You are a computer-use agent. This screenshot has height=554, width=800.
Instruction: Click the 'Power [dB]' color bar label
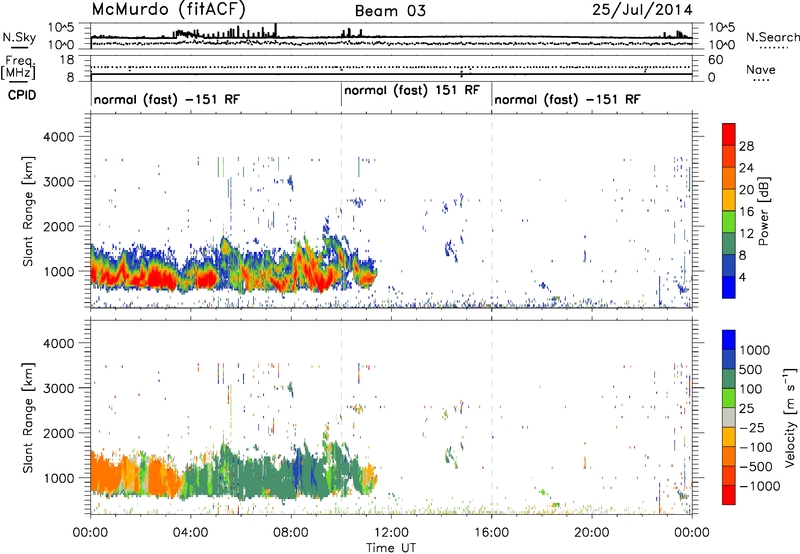pos(764,211)
